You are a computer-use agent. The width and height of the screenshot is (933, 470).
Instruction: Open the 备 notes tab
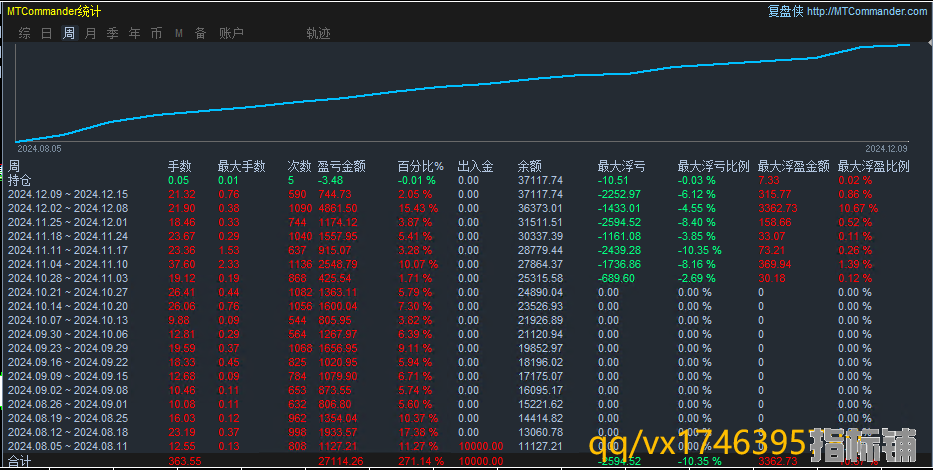(200, 33)
